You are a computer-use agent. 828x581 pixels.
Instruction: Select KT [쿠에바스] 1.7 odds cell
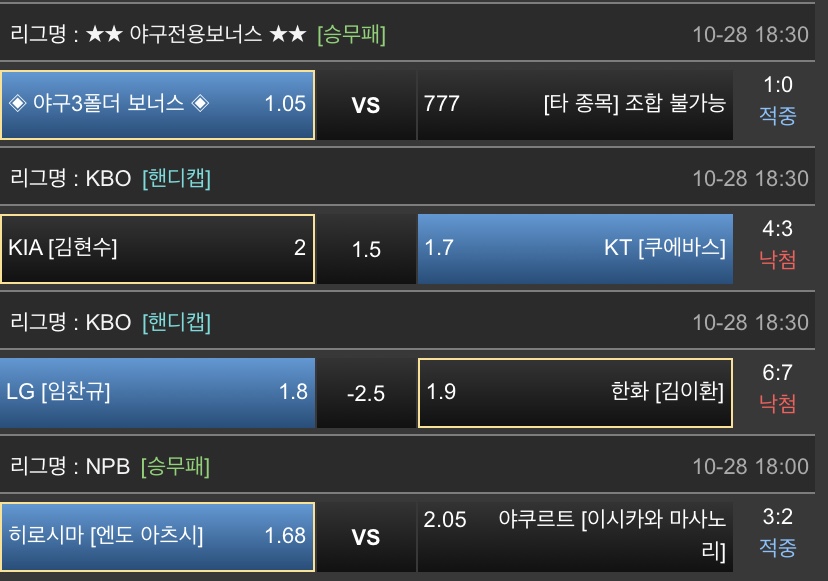point(574,248)
